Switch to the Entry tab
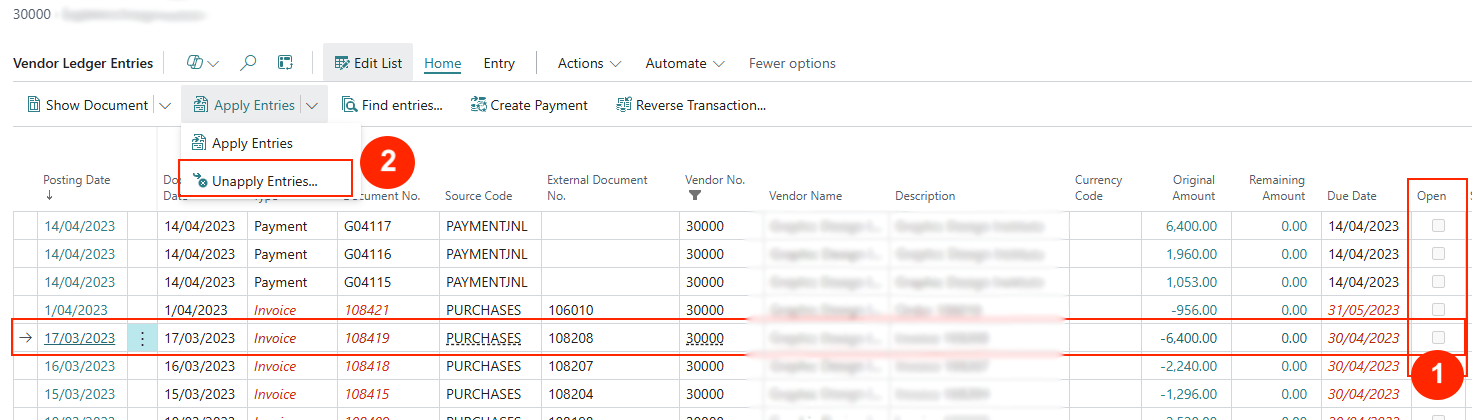The image size is (1472, 420). pos(499,63)
